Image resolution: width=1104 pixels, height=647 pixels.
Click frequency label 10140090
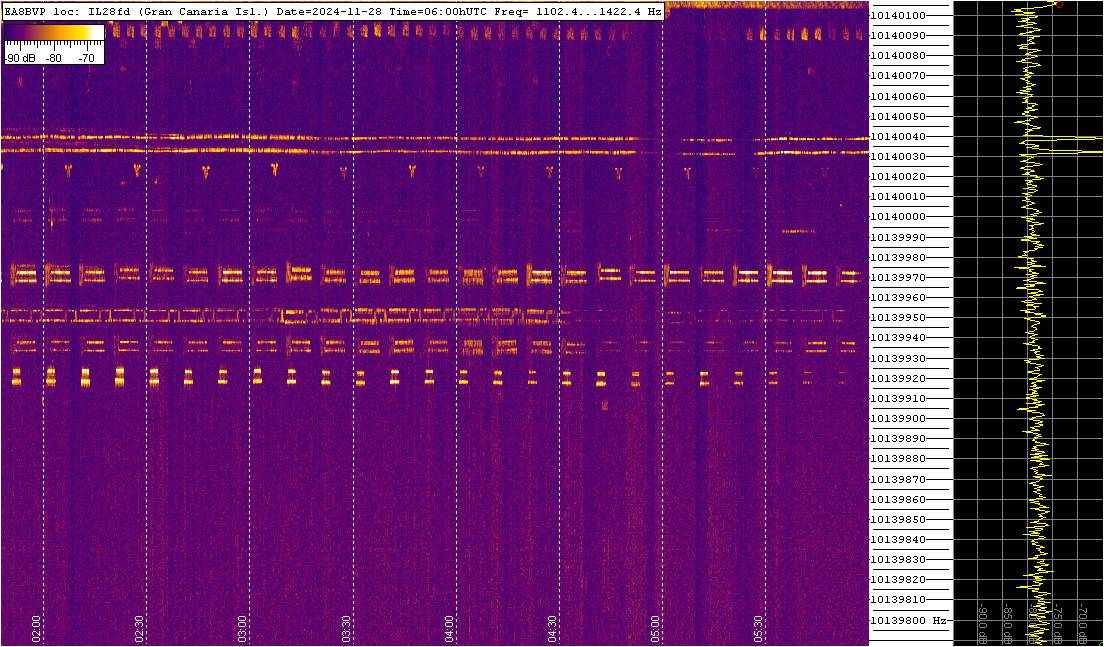coord(898,35)
